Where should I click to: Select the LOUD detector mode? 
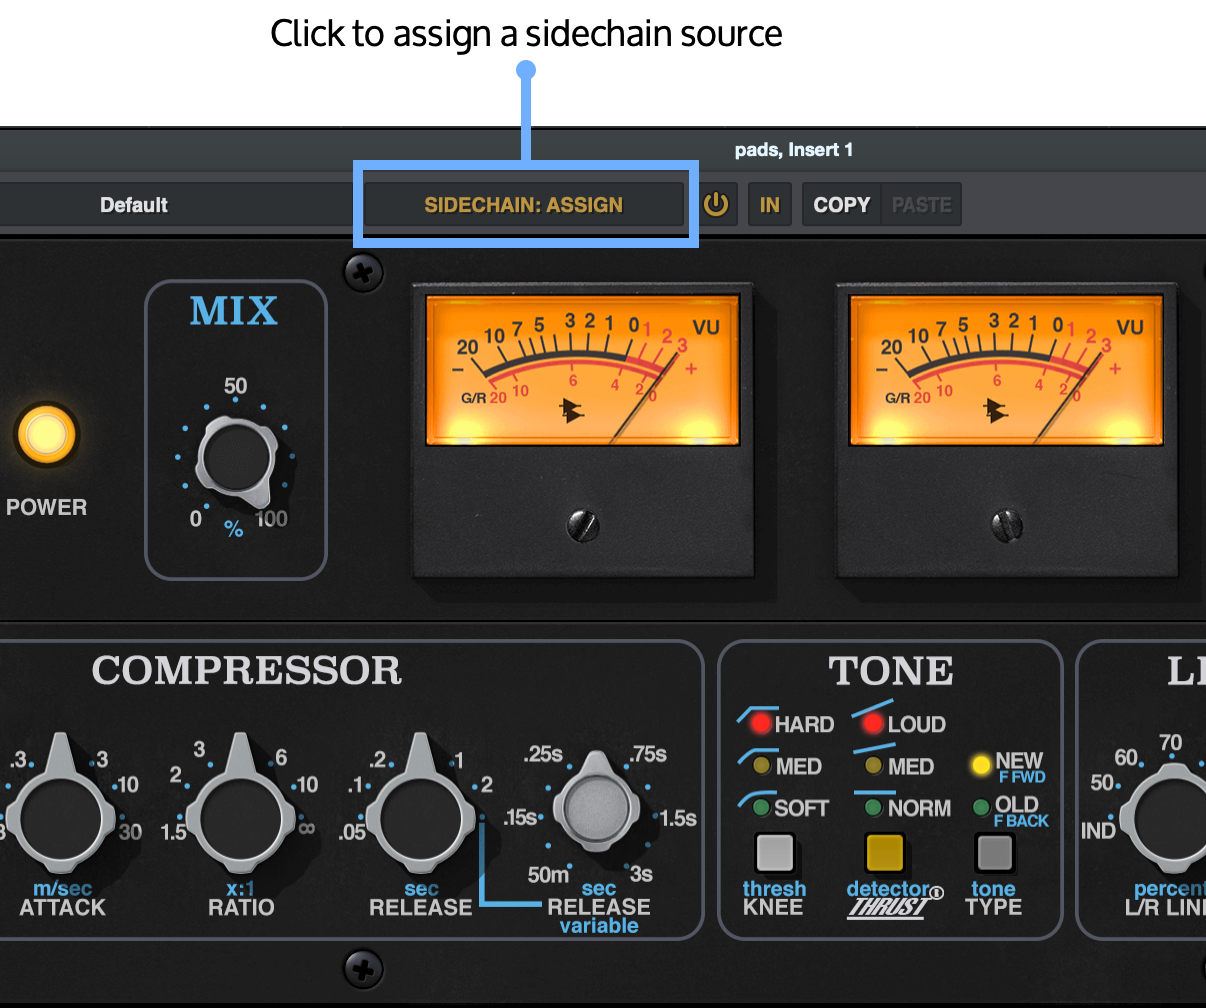tap(872, 723)
